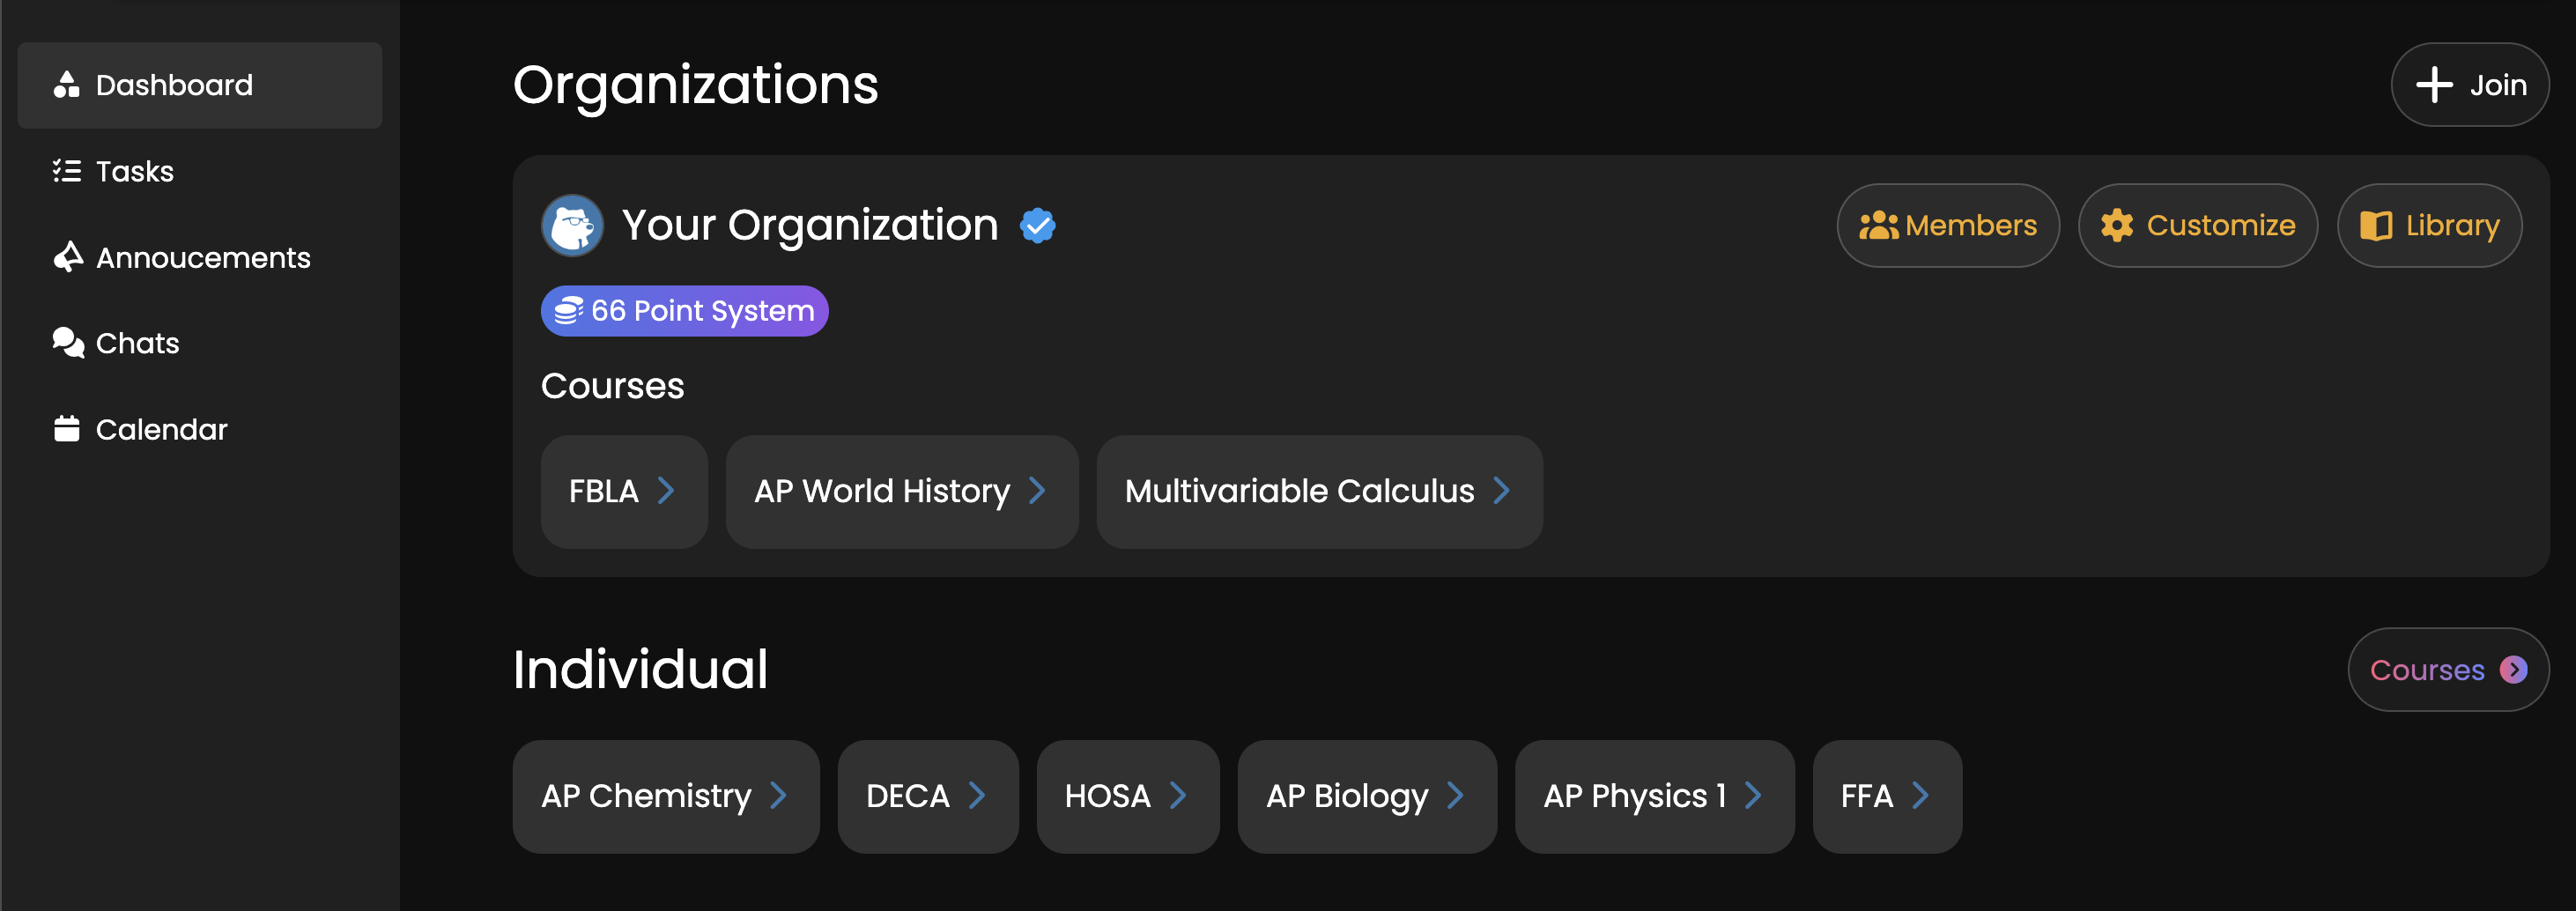The image size is (2576, 911).
Task: Click the Announcements megaphone icon
Action: pyautogui.click(x=67, y=257)
